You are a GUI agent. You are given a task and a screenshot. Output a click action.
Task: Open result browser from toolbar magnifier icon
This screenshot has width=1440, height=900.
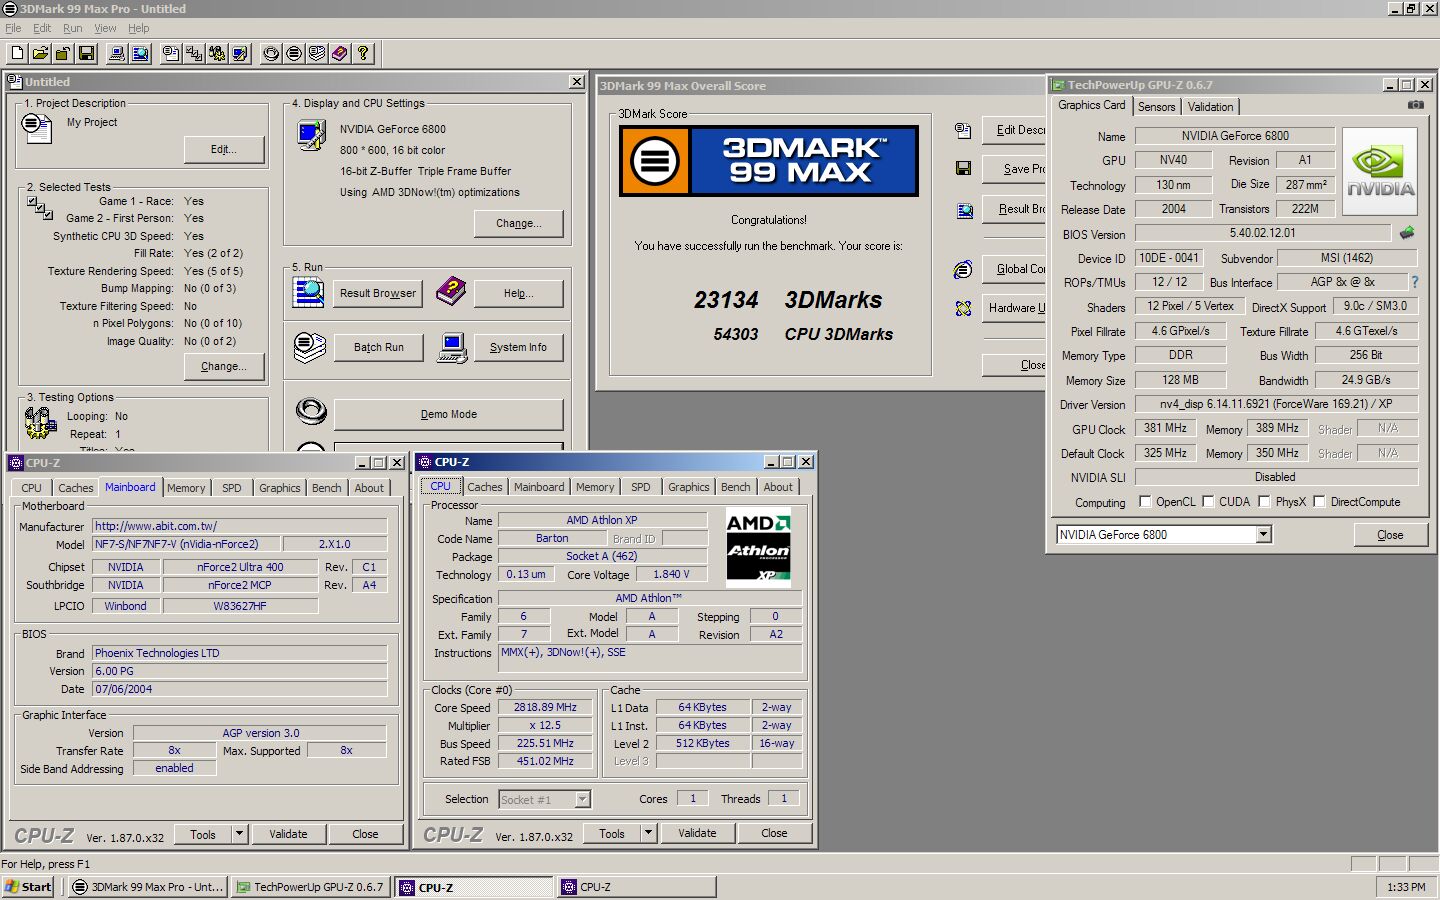click(140, 53)
